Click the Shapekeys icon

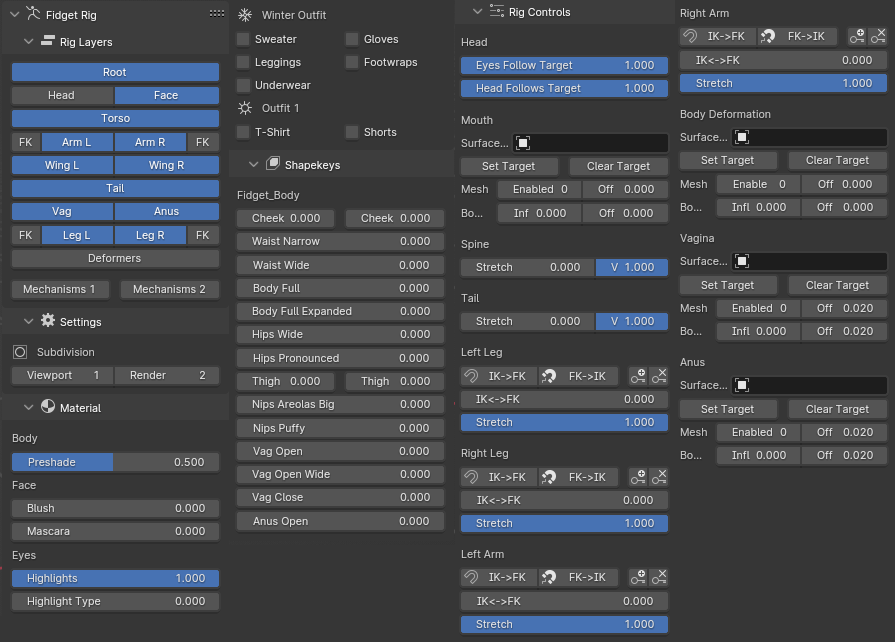click(273, 164)
